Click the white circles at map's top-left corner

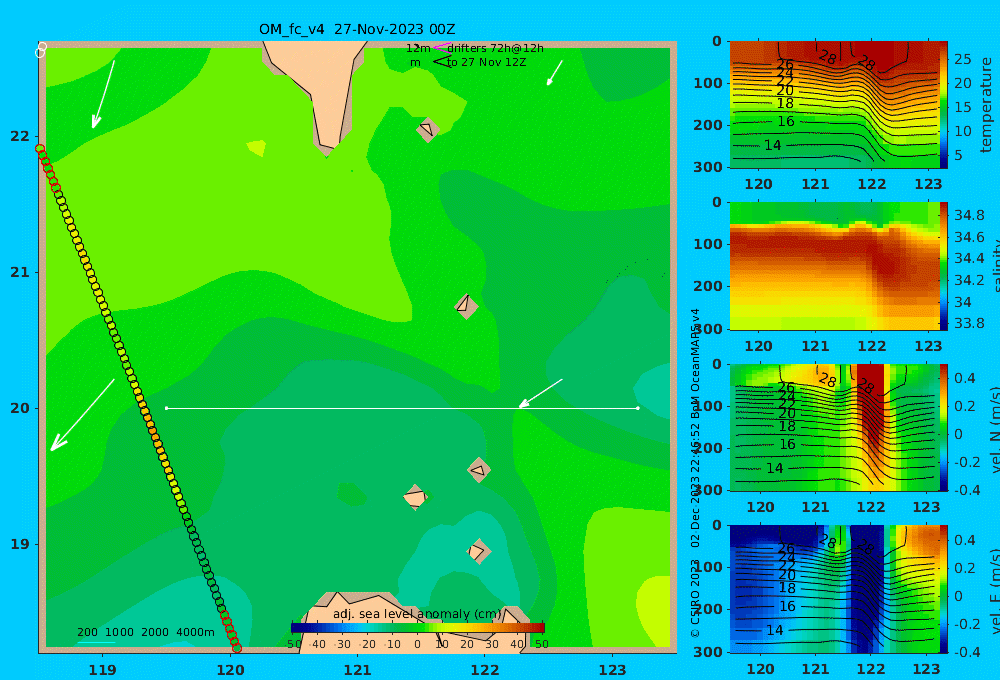click(41, 50)
